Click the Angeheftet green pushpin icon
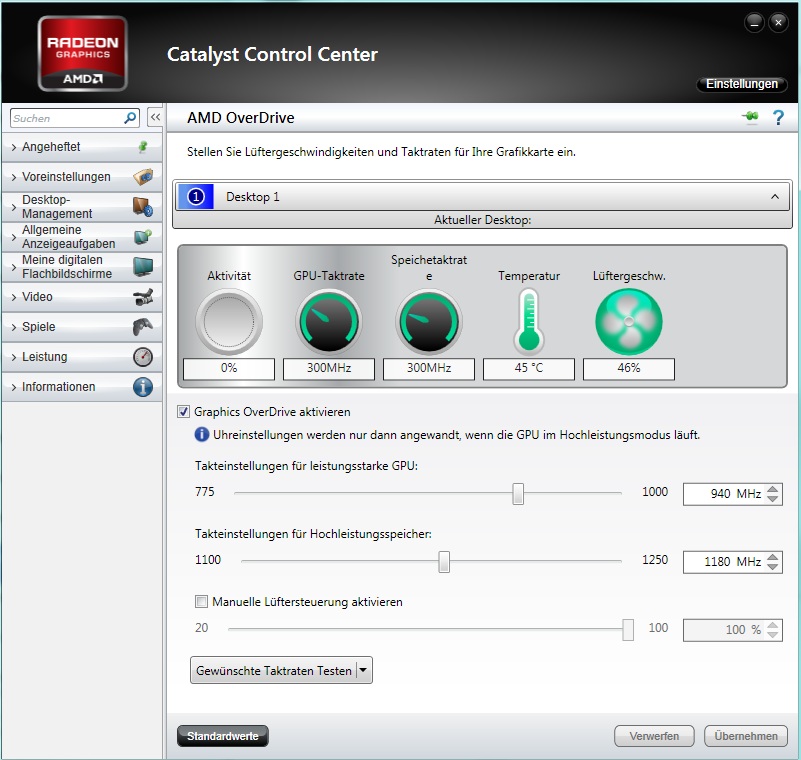This screenshot has height=760, width=801. [x=143, y=147]
